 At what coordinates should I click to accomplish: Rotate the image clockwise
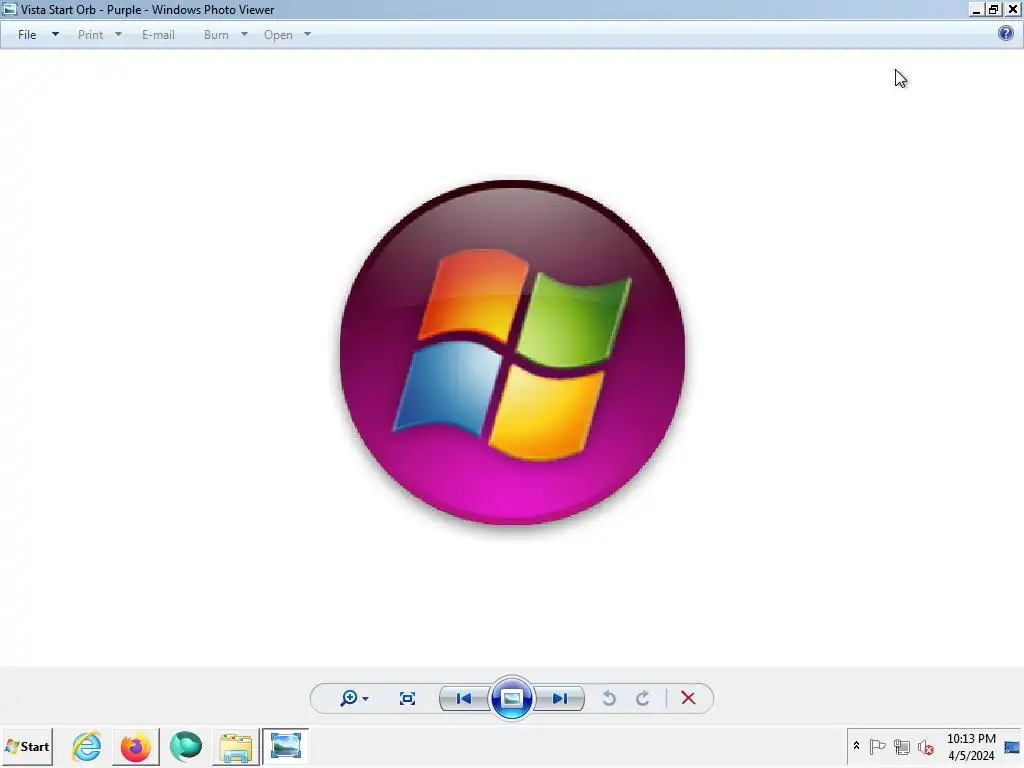coord(643,698)
